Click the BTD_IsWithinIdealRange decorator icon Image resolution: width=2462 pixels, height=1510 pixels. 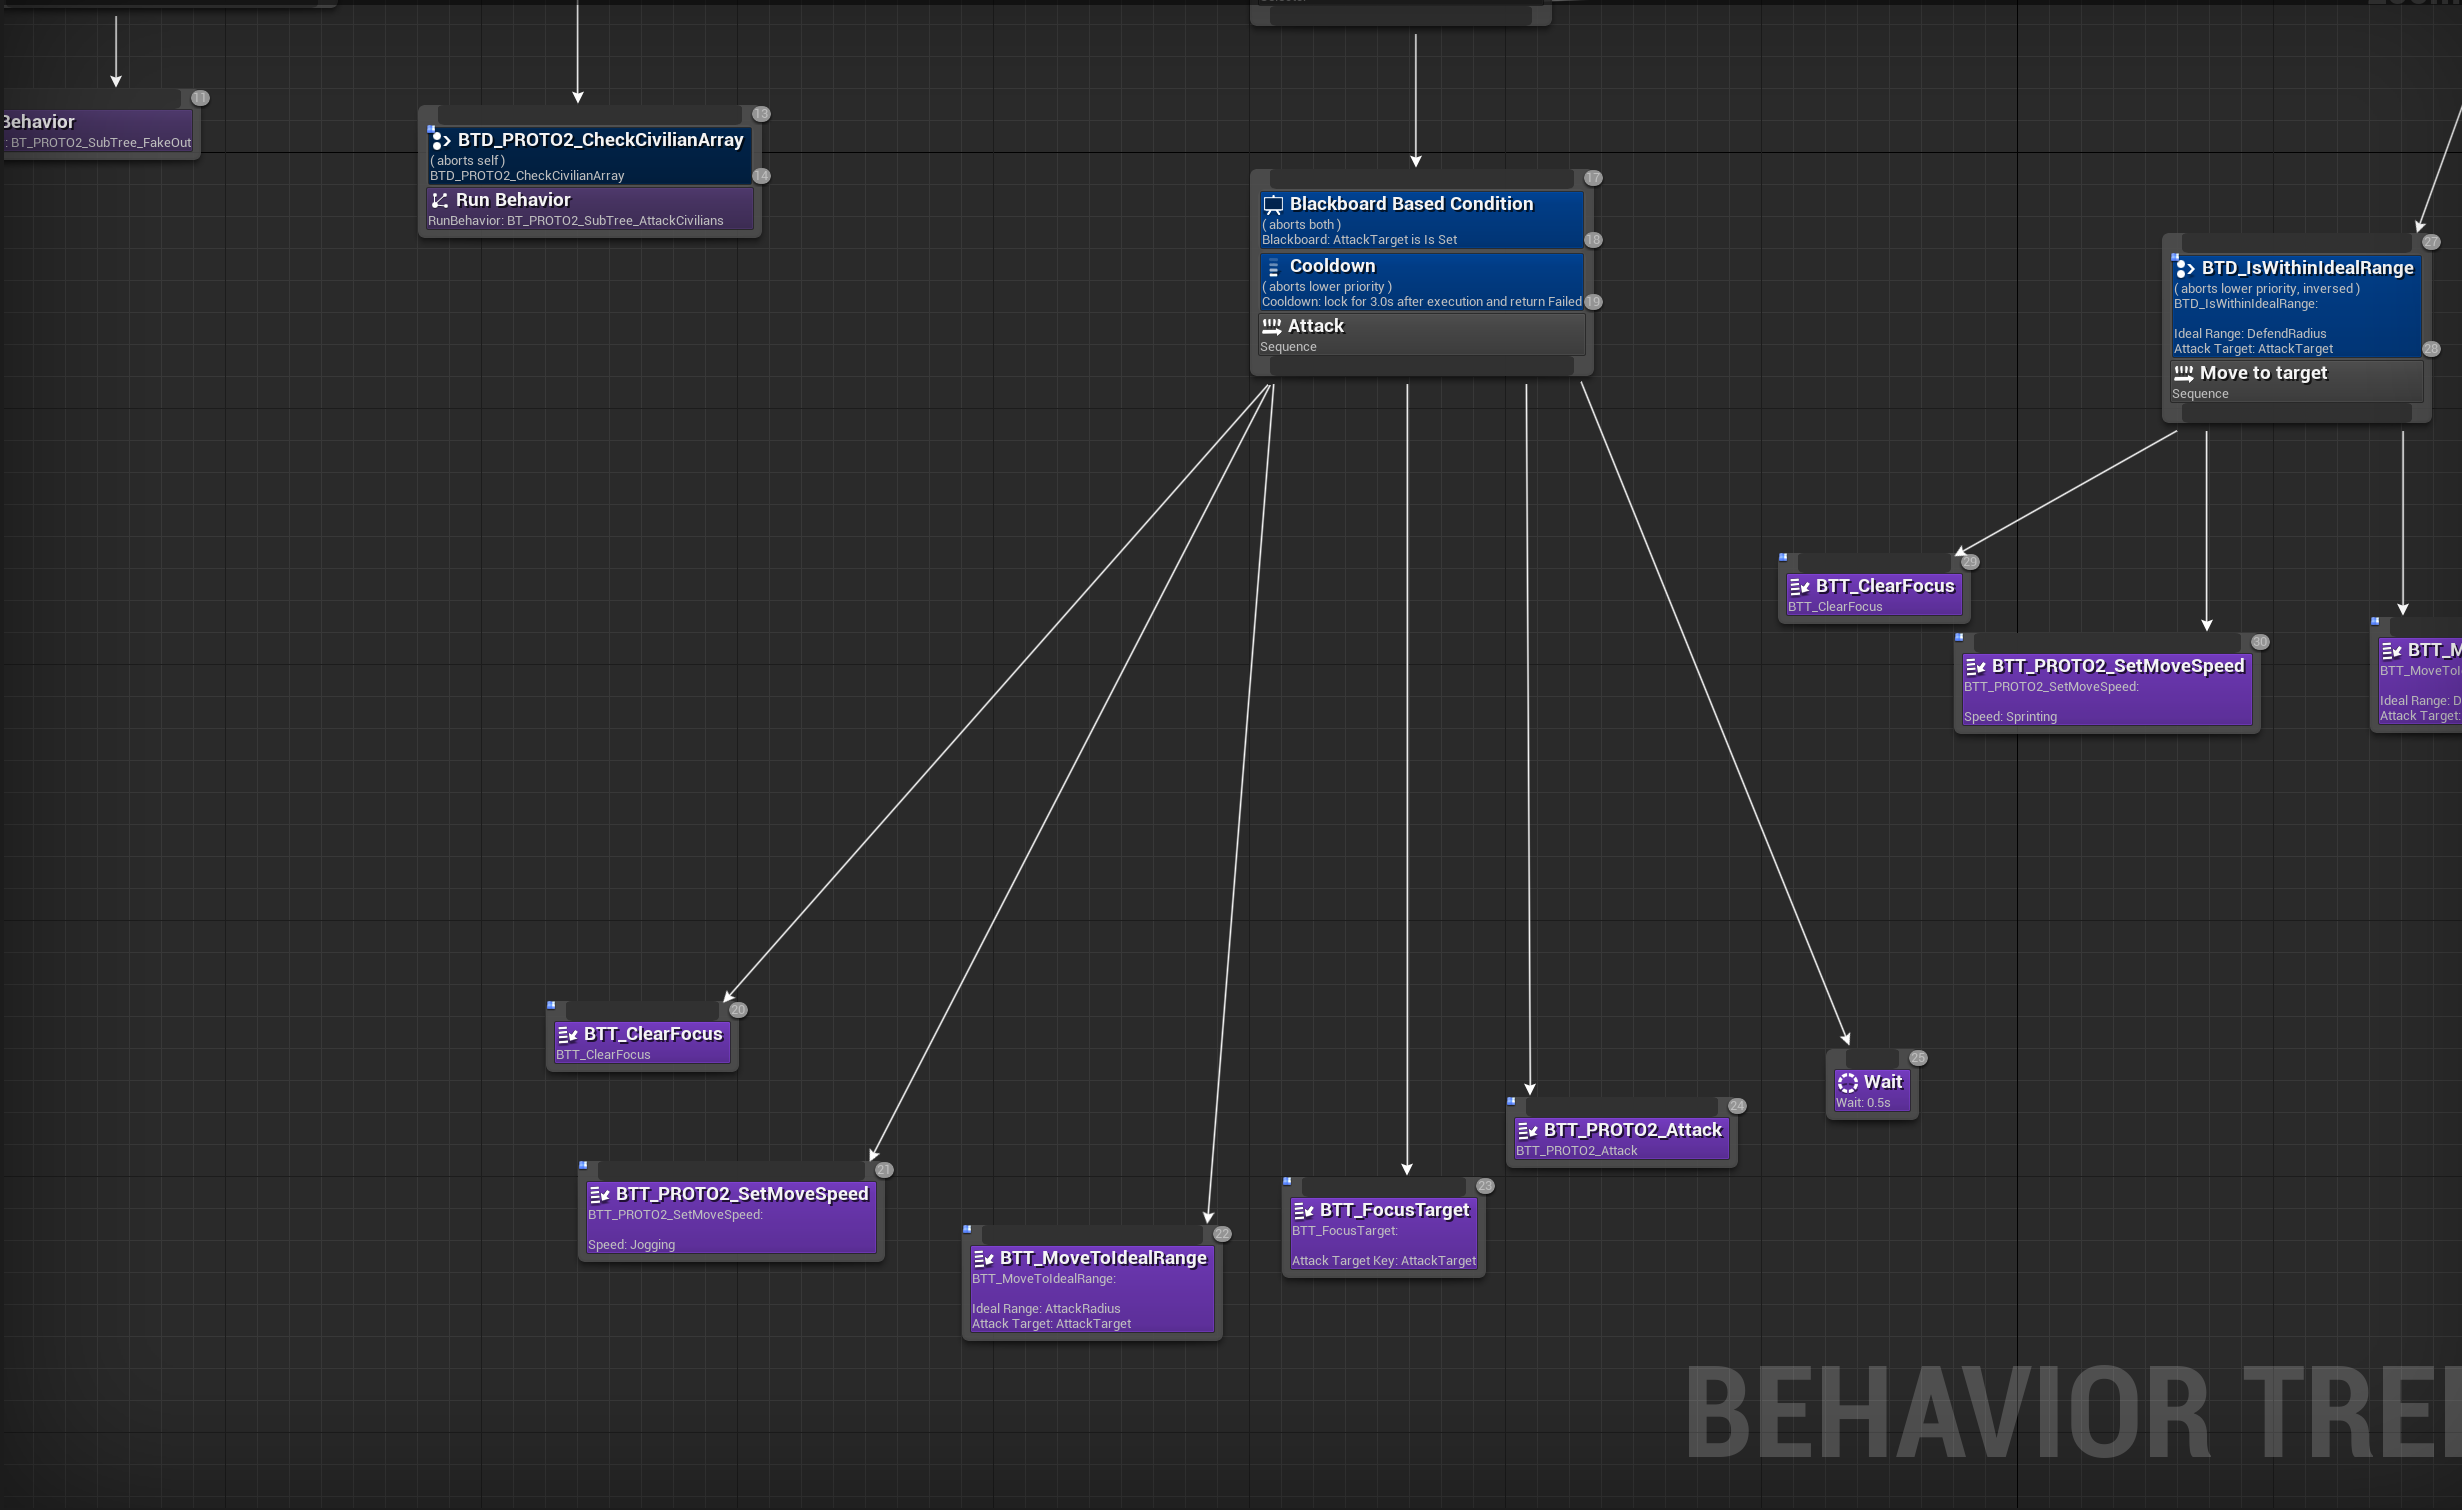click(x=2185, y=268)
